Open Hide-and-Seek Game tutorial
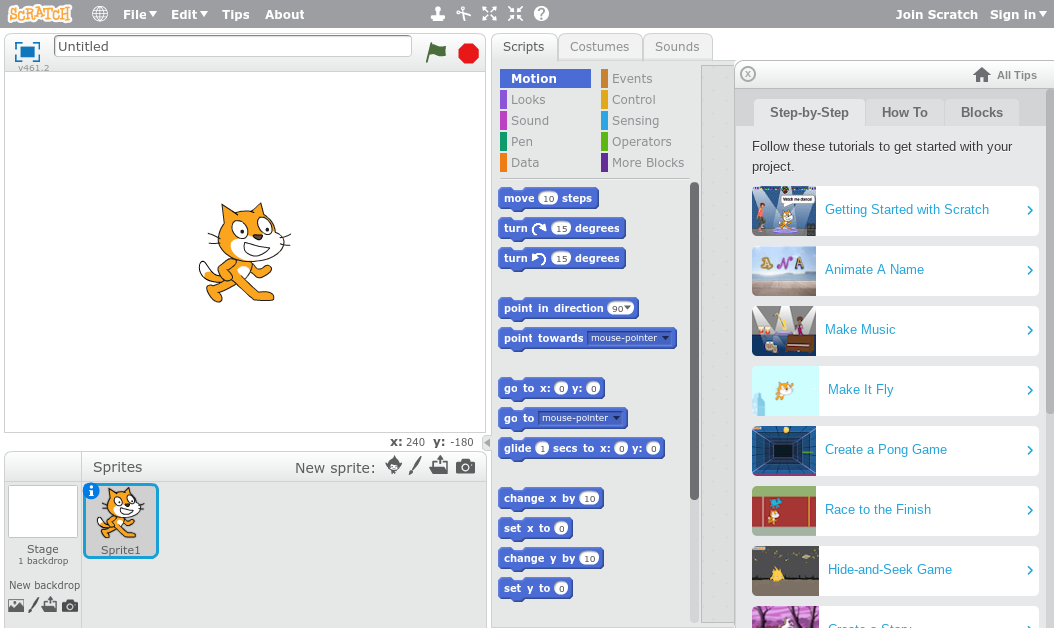Viewport: 1054px width, 628px height. pos(895,570)
